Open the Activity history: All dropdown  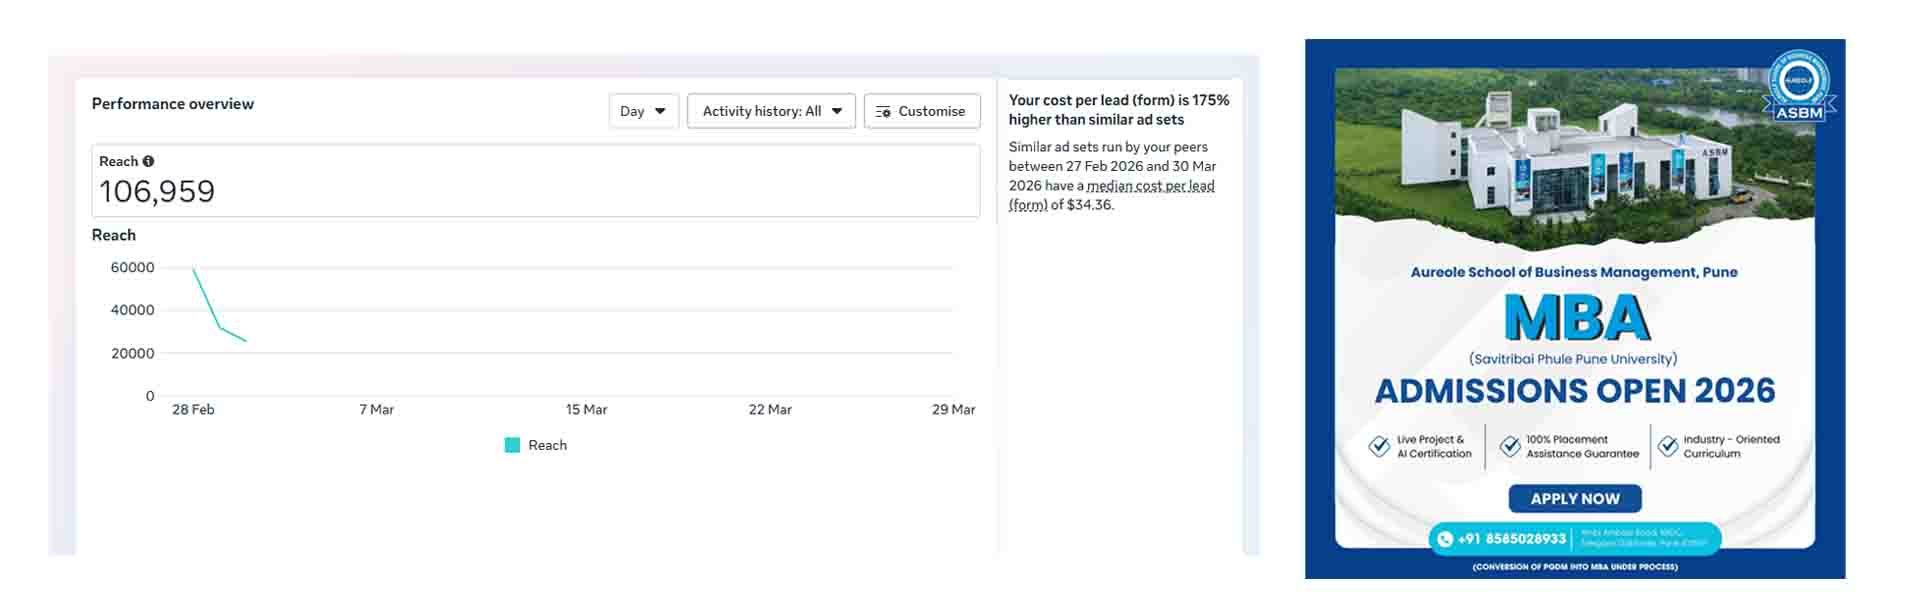click(x=771, y=111)
